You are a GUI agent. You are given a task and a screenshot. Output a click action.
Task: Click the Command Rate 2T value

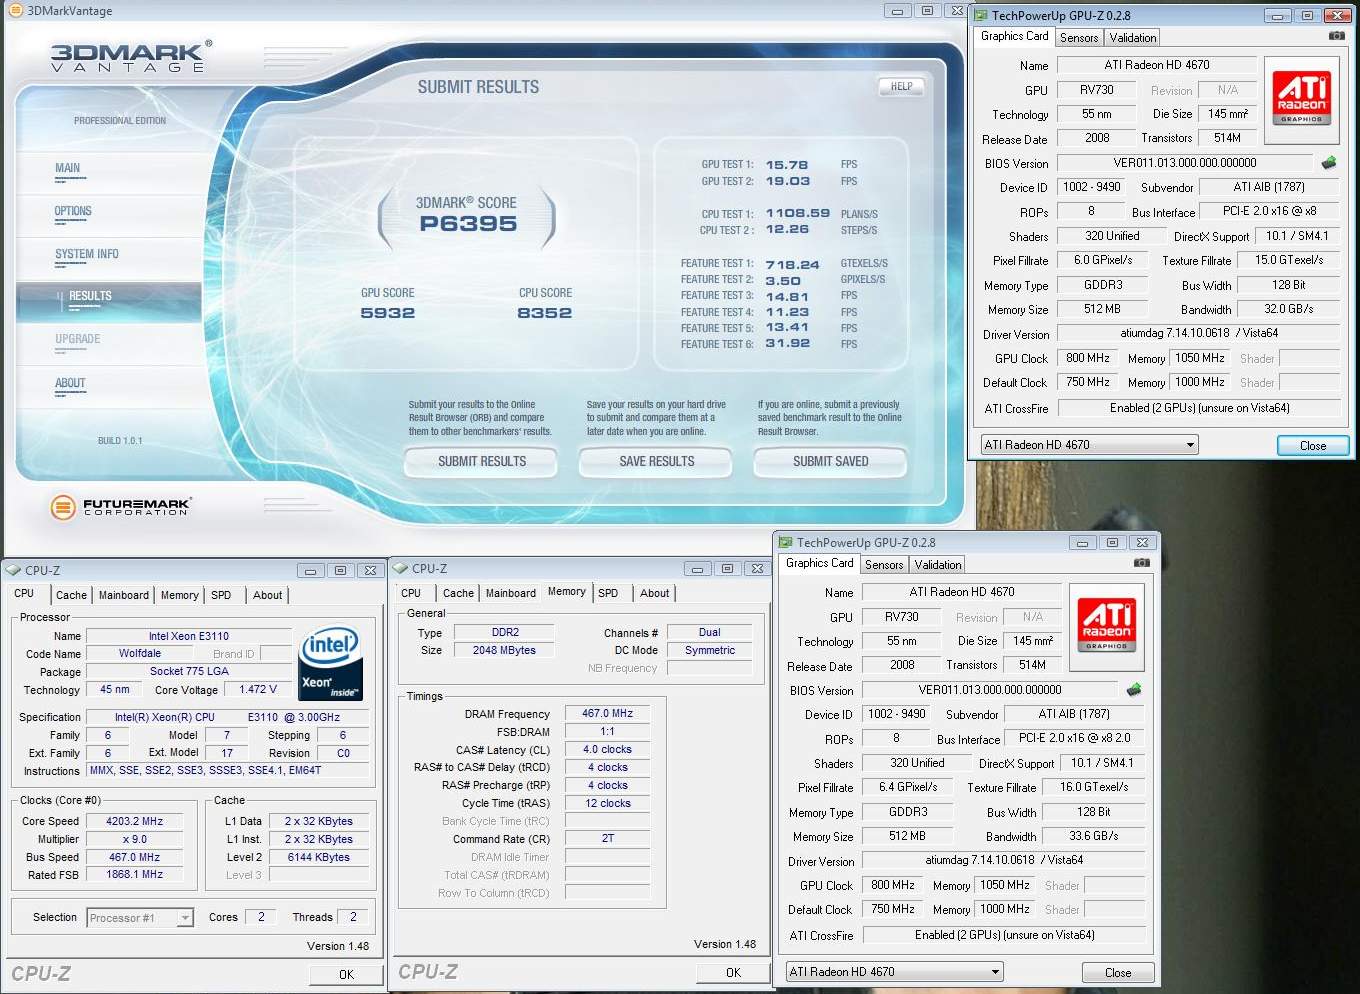608,839
